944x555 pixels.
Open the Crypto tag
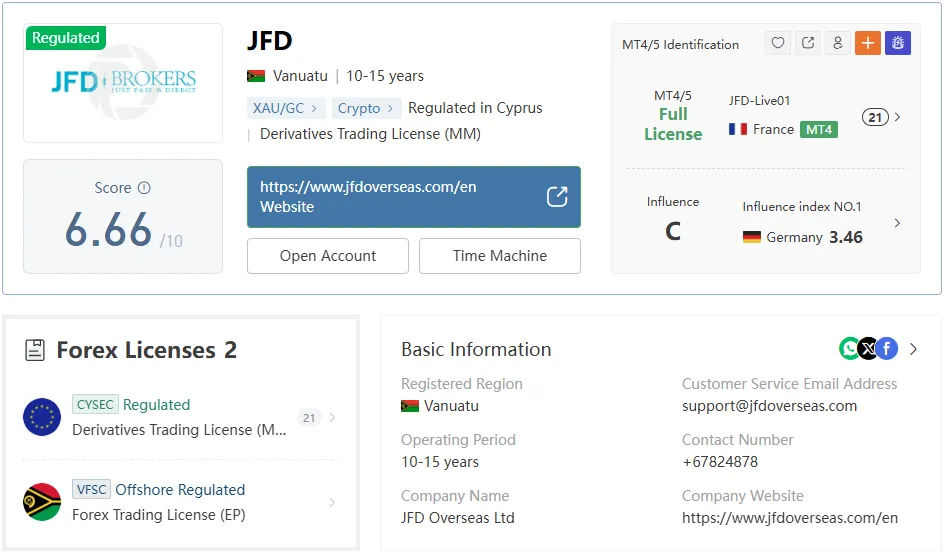coord(366,108)
